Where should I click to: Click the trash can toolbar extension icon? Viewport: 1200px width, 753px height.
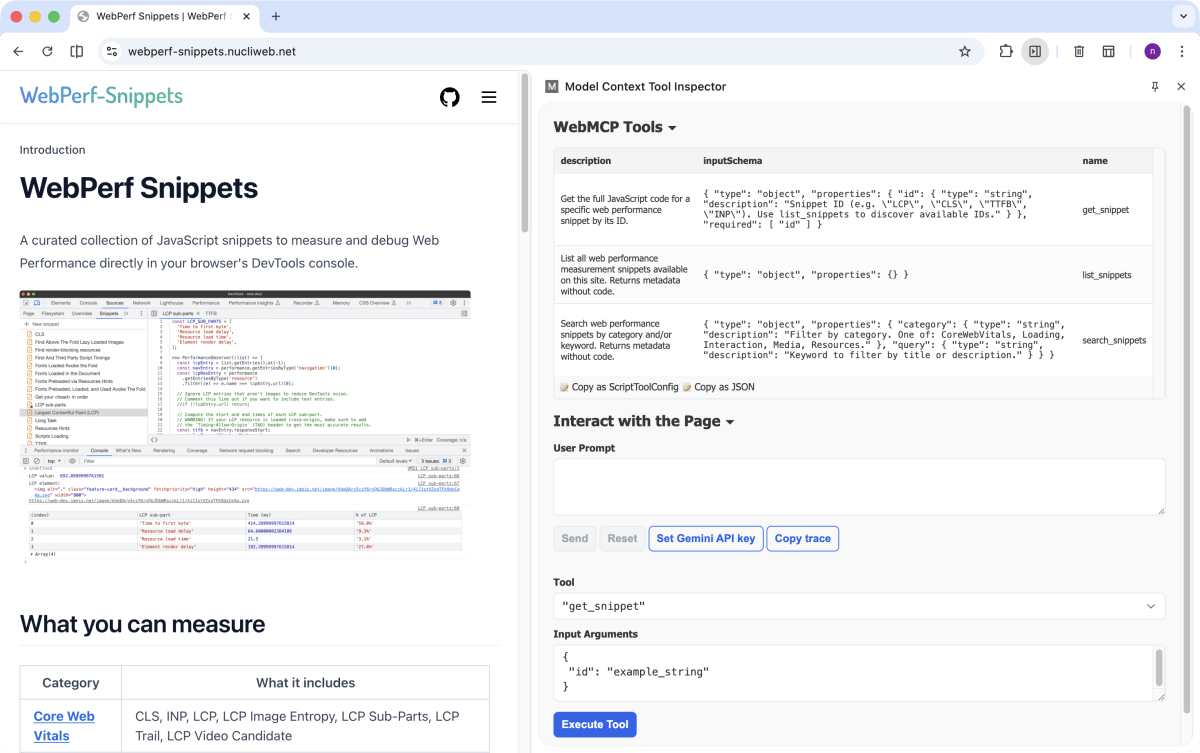coord(1080,51)
